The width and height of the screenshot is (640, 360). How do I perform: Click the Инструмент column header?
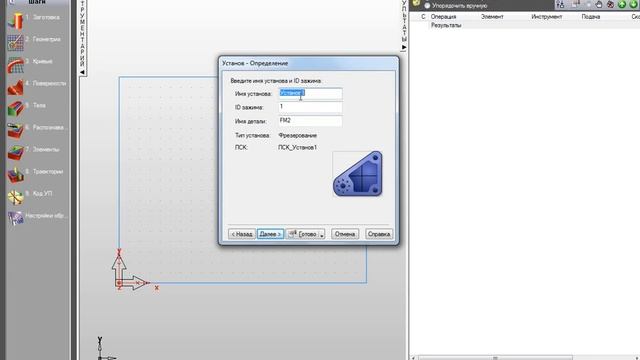[x=547, y=17]
